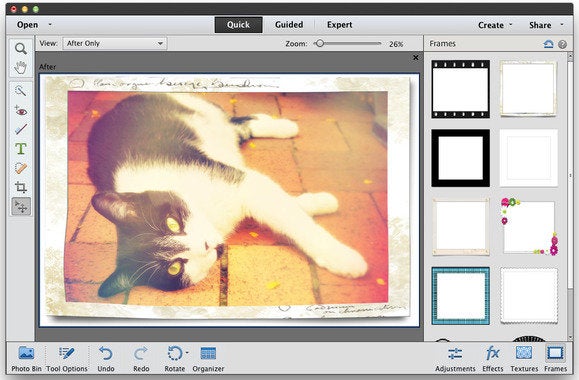This screenshot has height=380, width=579.
Task: Redo the last undone action
Action: tap(141, 359)
